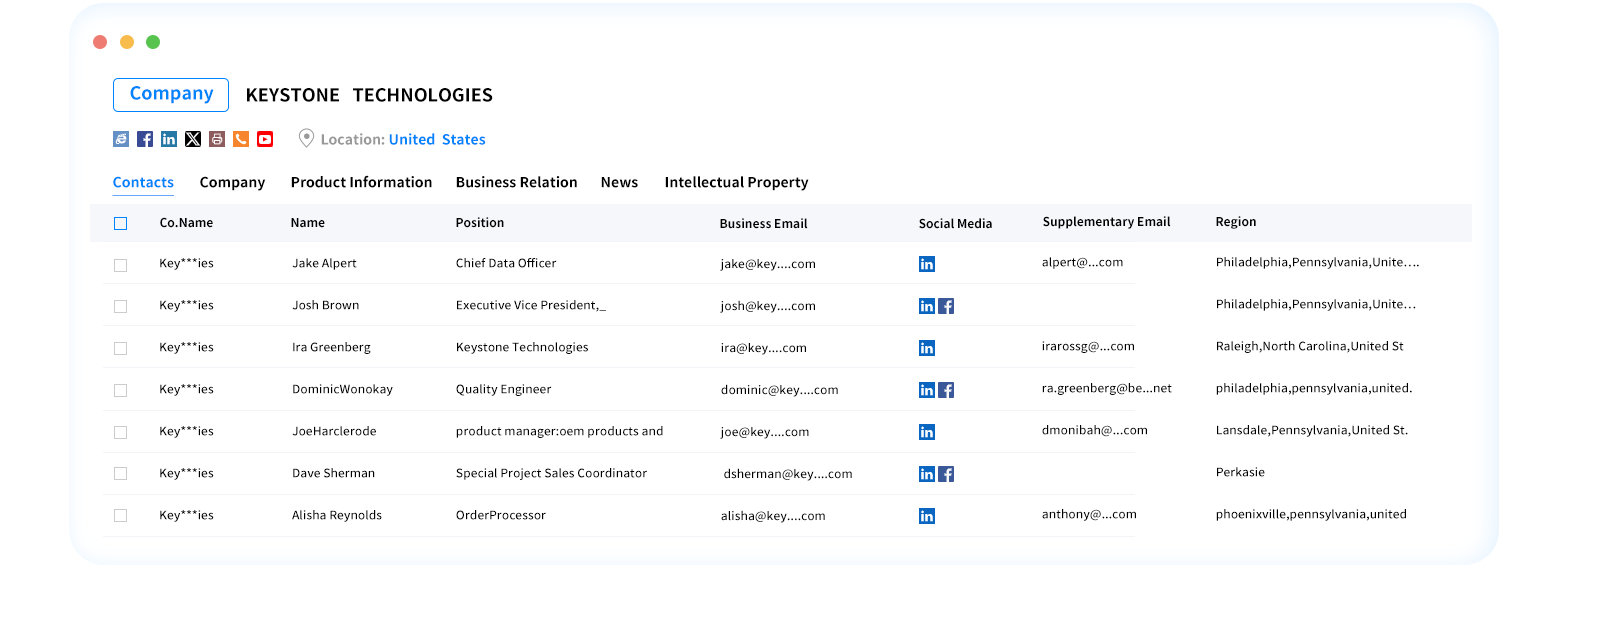Click the location pin icon
Viewport: 1600px width, 623px height.
pyautogui.click(x=307, y=139)
